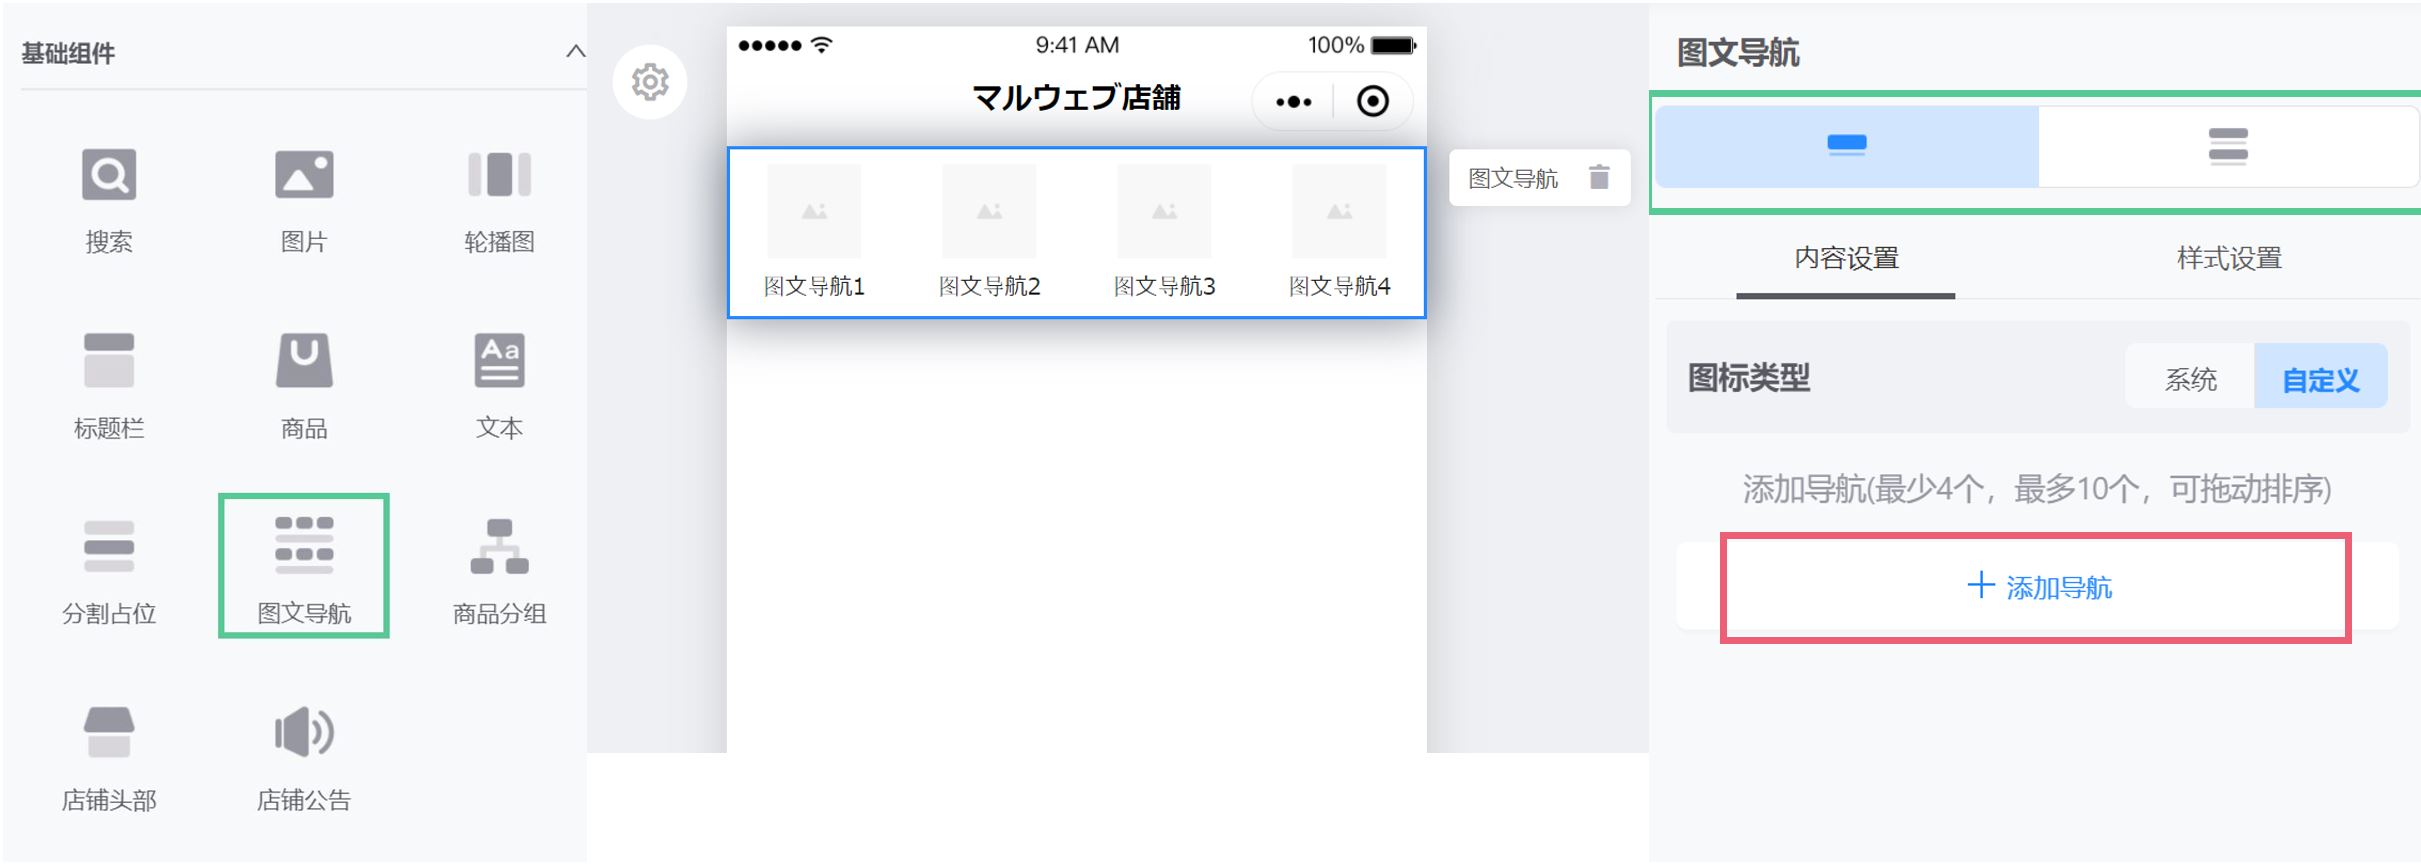This screenshot has height=864, width=2421.
Task: Add the 图片 image component
Action: coord(303,201)
